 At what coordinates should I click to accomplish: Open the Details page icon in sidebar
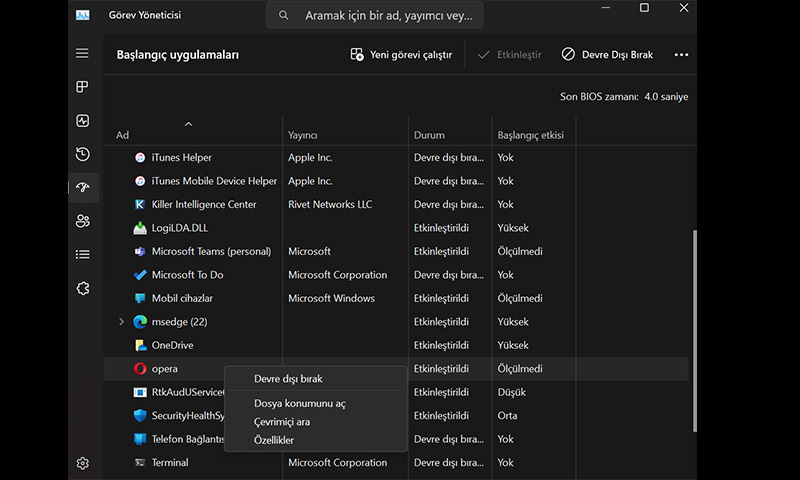[83, 254]
